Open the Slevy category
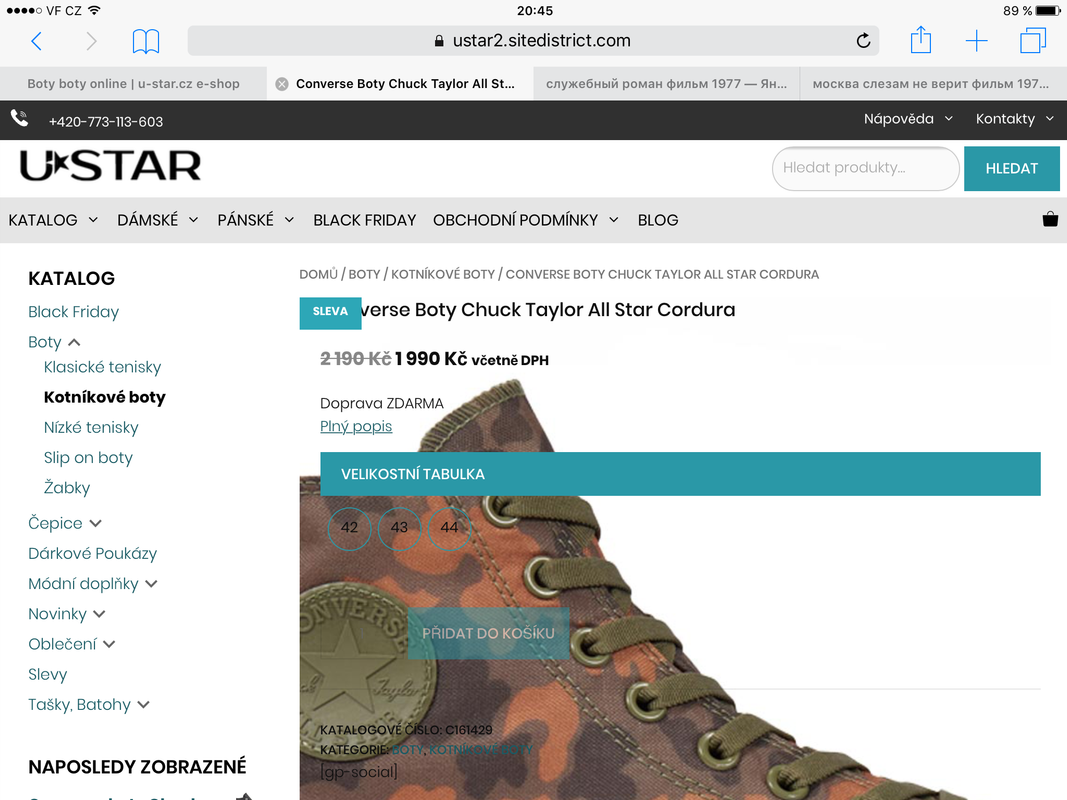Viewport: 1067px width, 800px height. pos(48,674)
